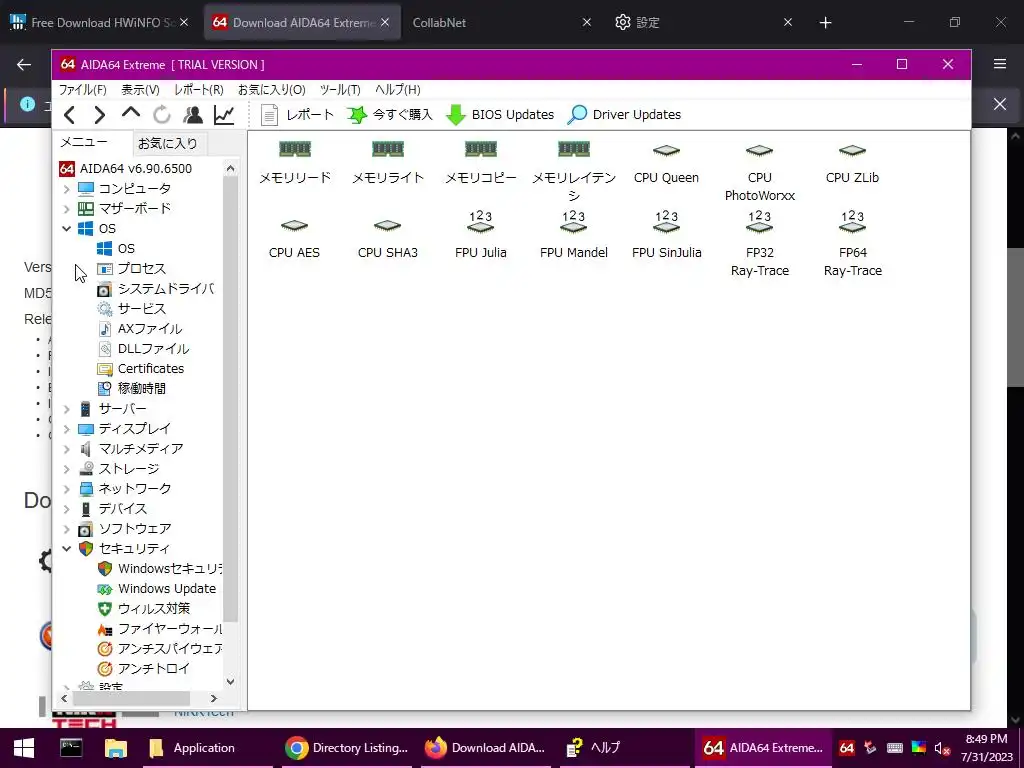Go forward with AIDA64 toolbar right arrow
Image resolution: width=1024 pixels, height=768 pixels.
(x=99, y=115)
